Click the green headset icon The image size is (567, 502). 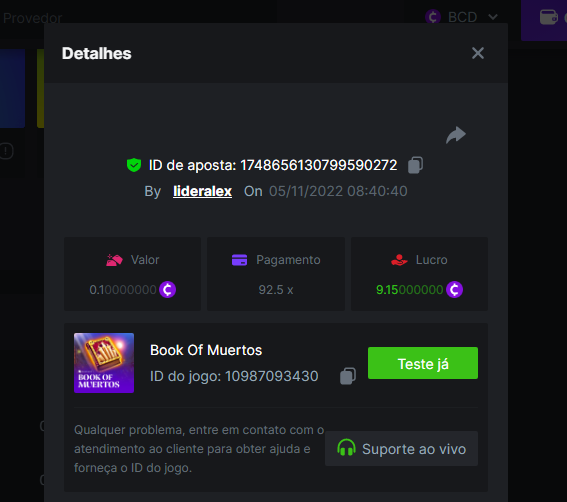click(x=346, y=447)
